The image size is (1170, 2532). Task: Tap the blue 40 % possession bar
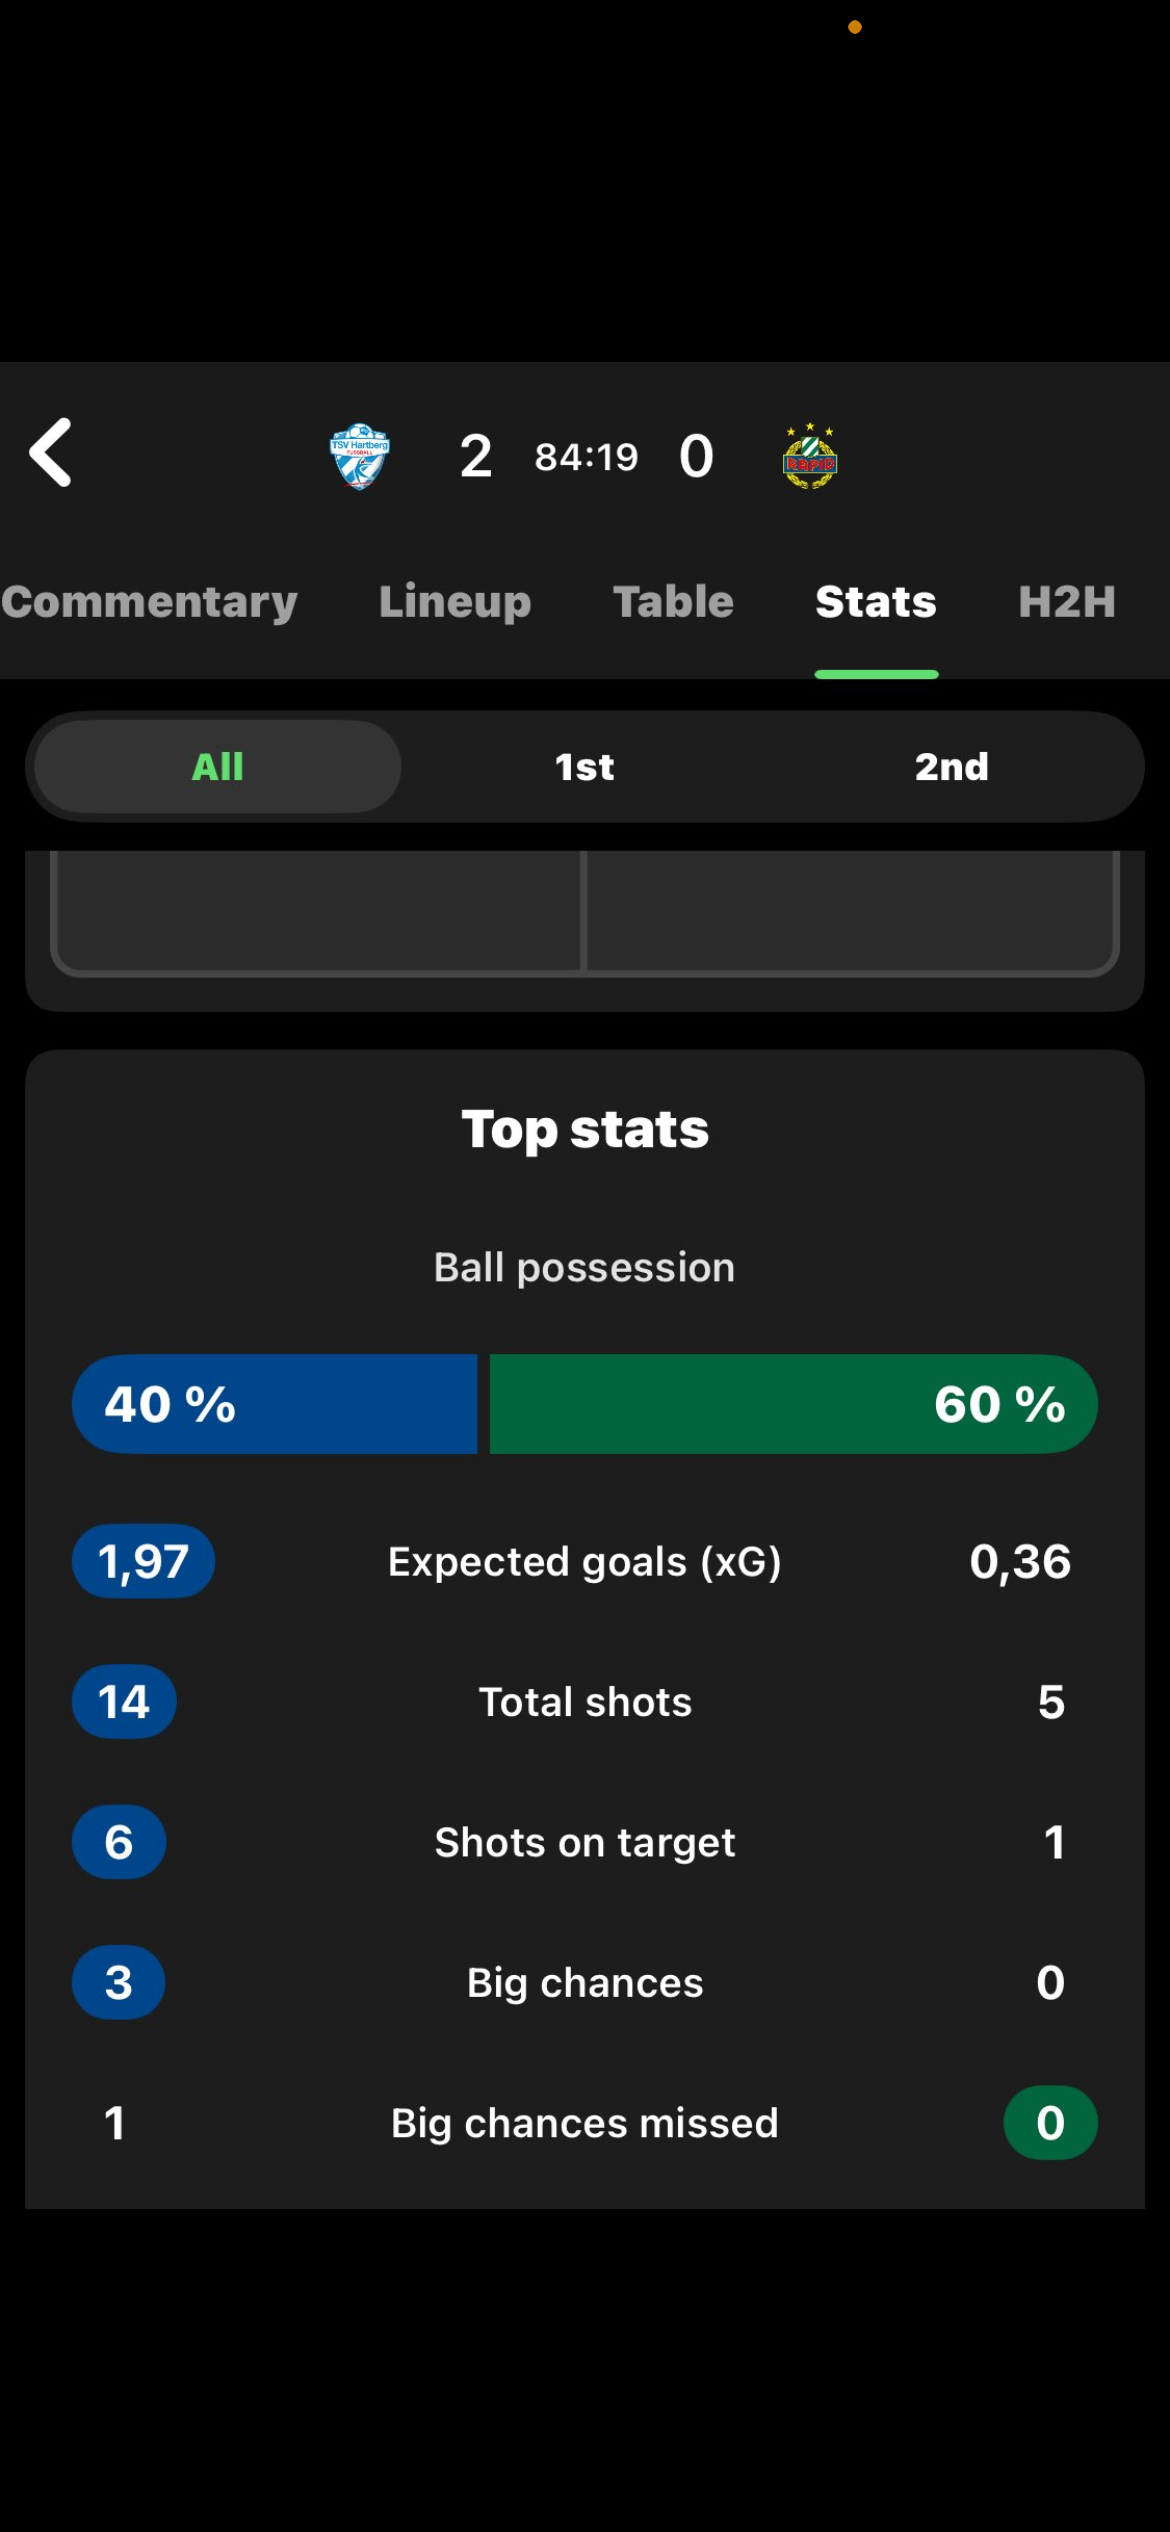click(275, 1404)
